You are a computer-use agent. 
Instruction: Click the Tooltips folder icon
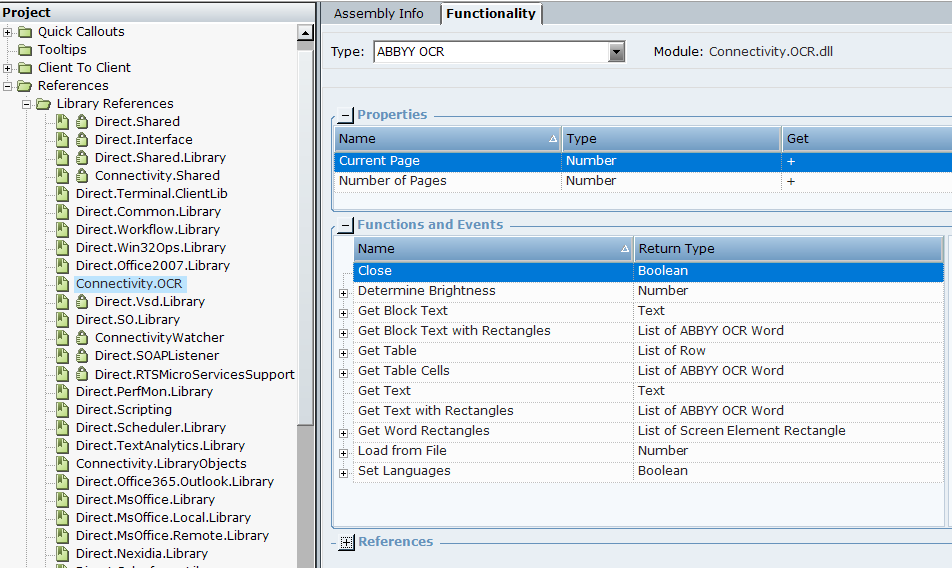(x=24, y=50)
